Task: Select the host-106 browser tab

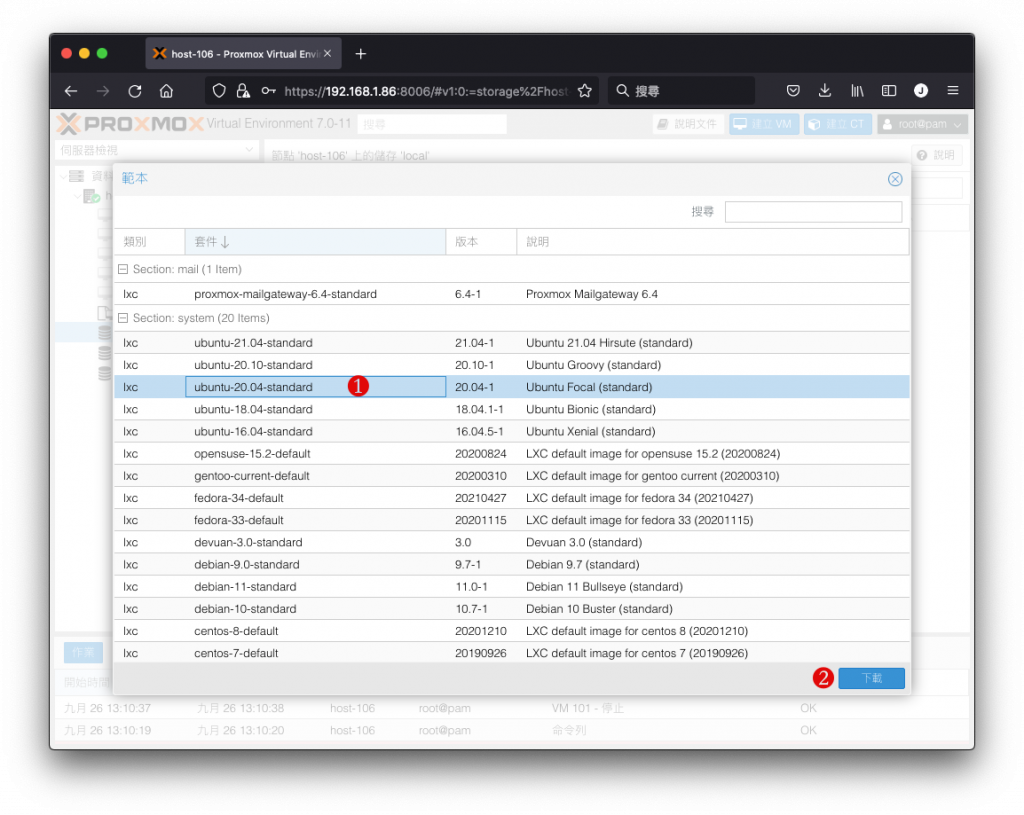Action: (x=243, y=54)
